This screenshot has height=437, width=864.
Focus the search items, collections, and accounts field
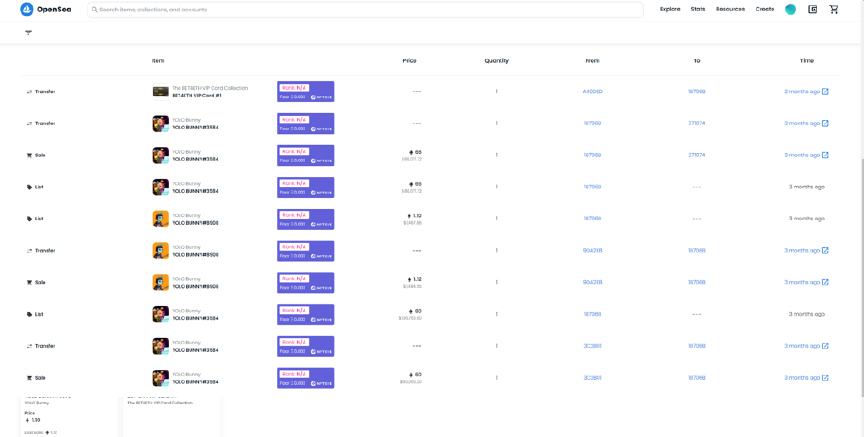click(365, 10)
